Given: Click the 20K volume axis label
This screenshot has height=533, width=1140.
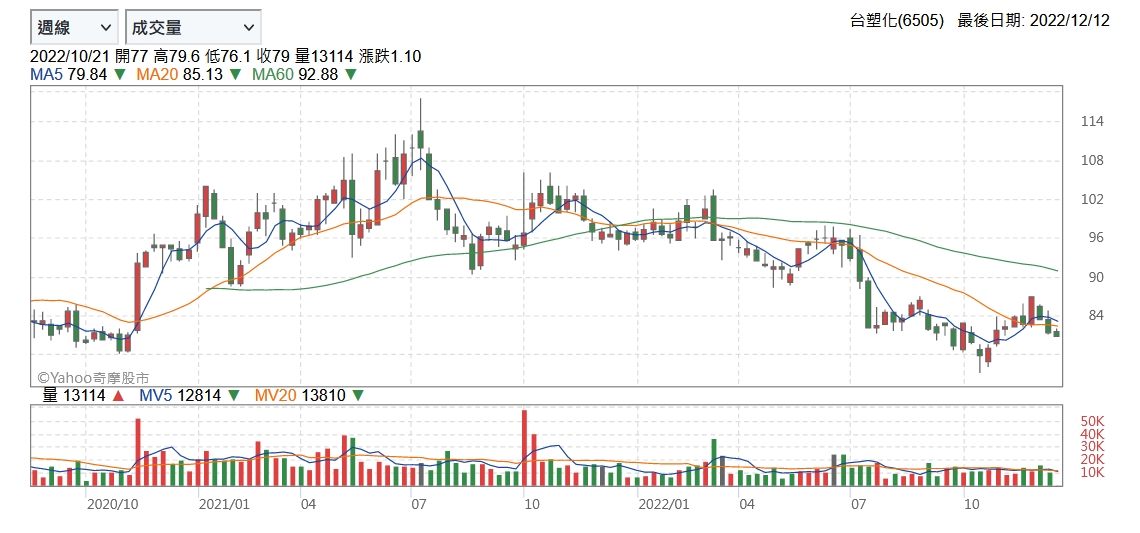Looking at the screenshot, I should (x=1093, y=459).
